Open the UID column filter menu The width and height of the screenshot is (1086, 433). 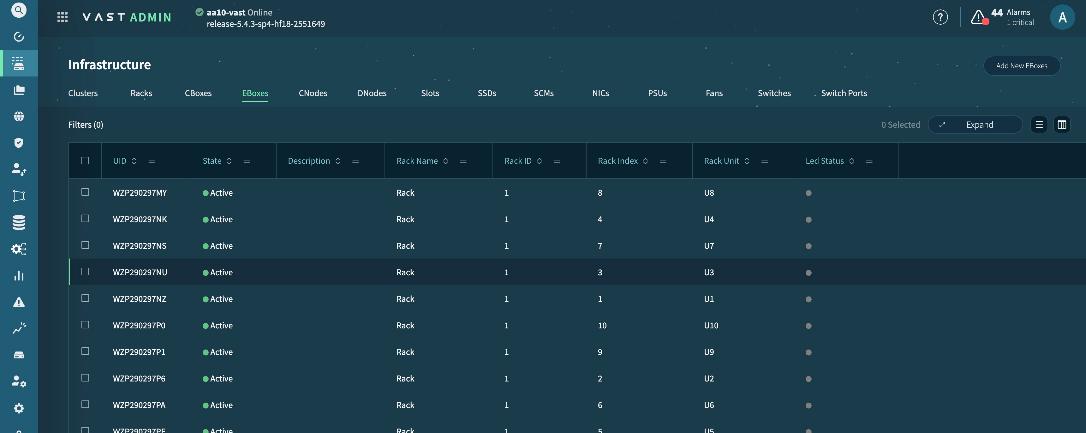152,161
